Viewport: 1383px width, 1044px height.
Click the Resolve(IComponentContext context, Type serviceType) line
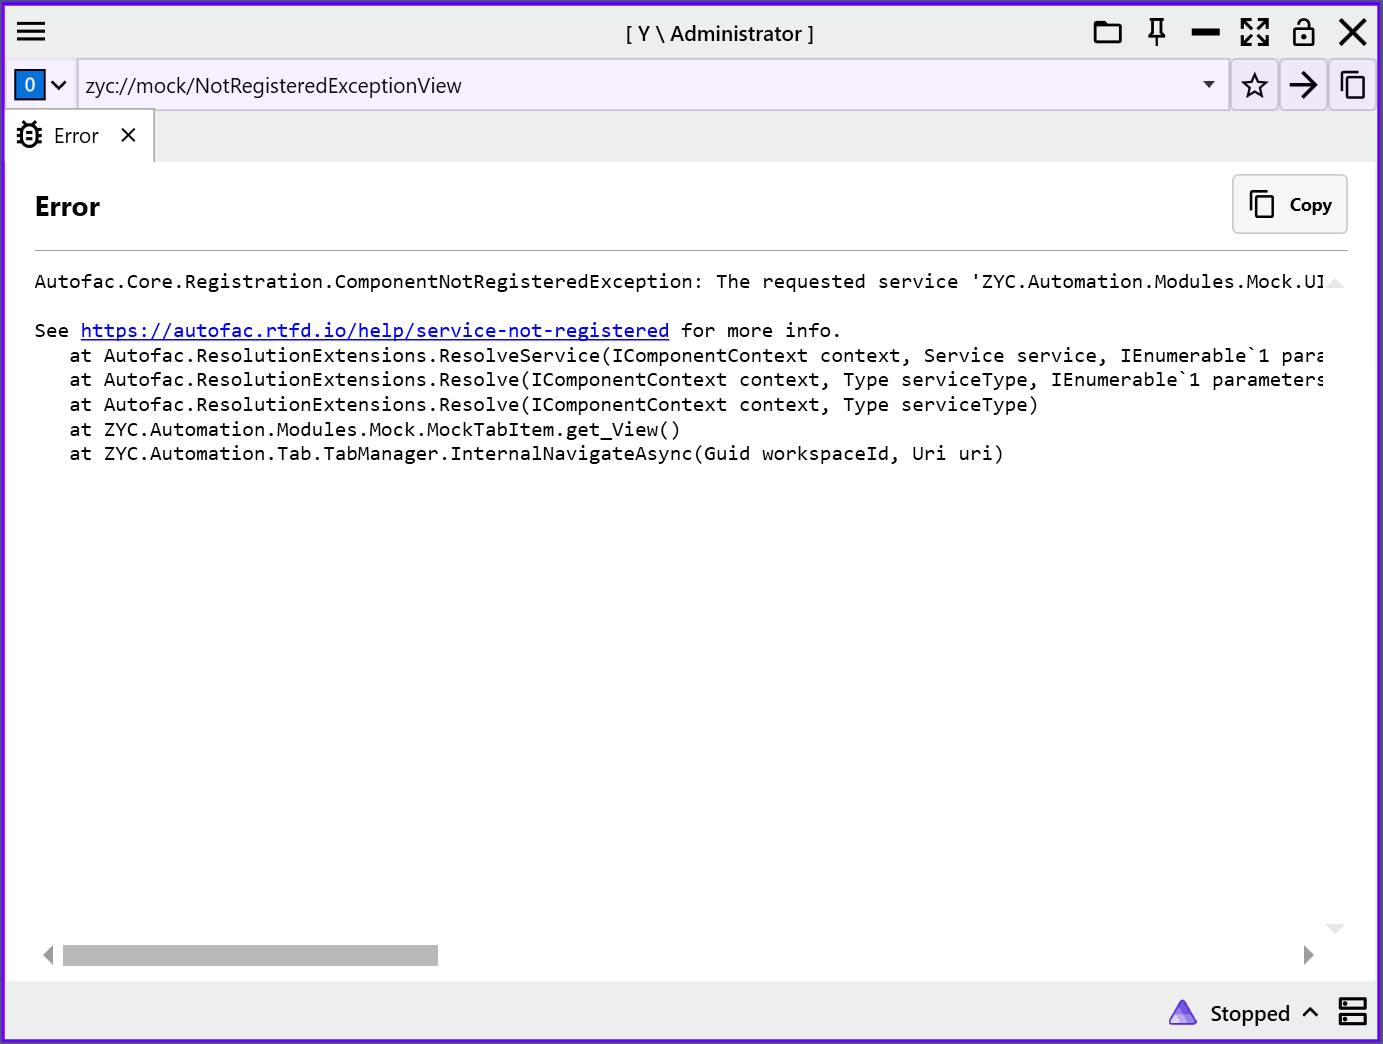554,405
